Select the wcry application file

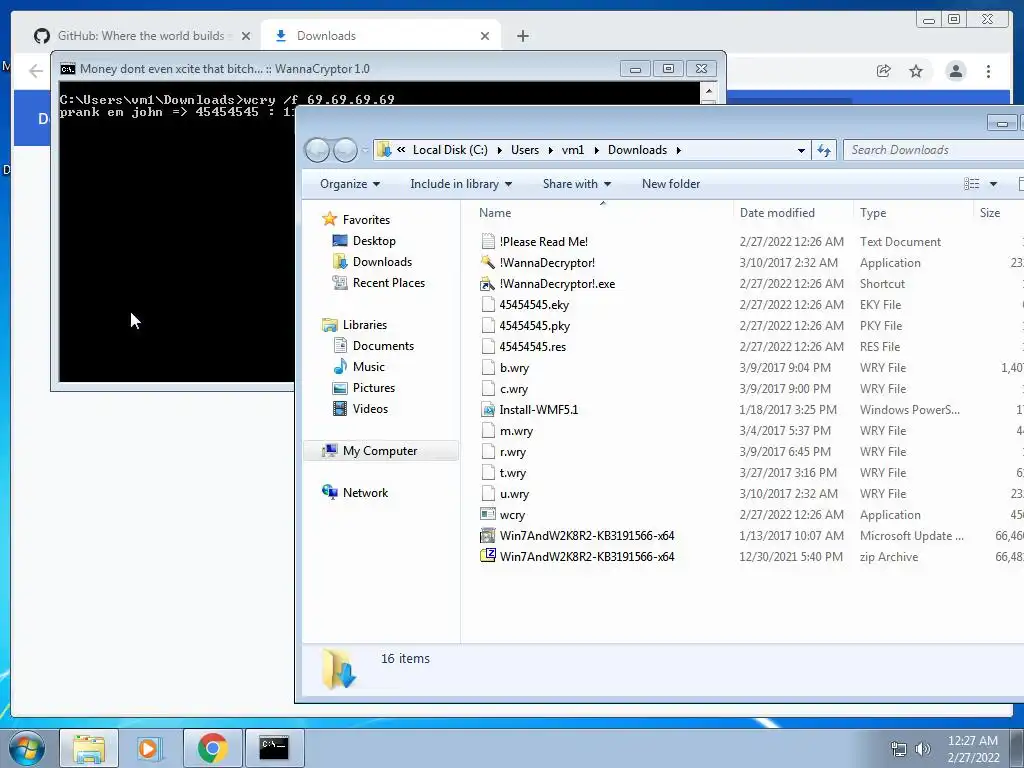512,515
